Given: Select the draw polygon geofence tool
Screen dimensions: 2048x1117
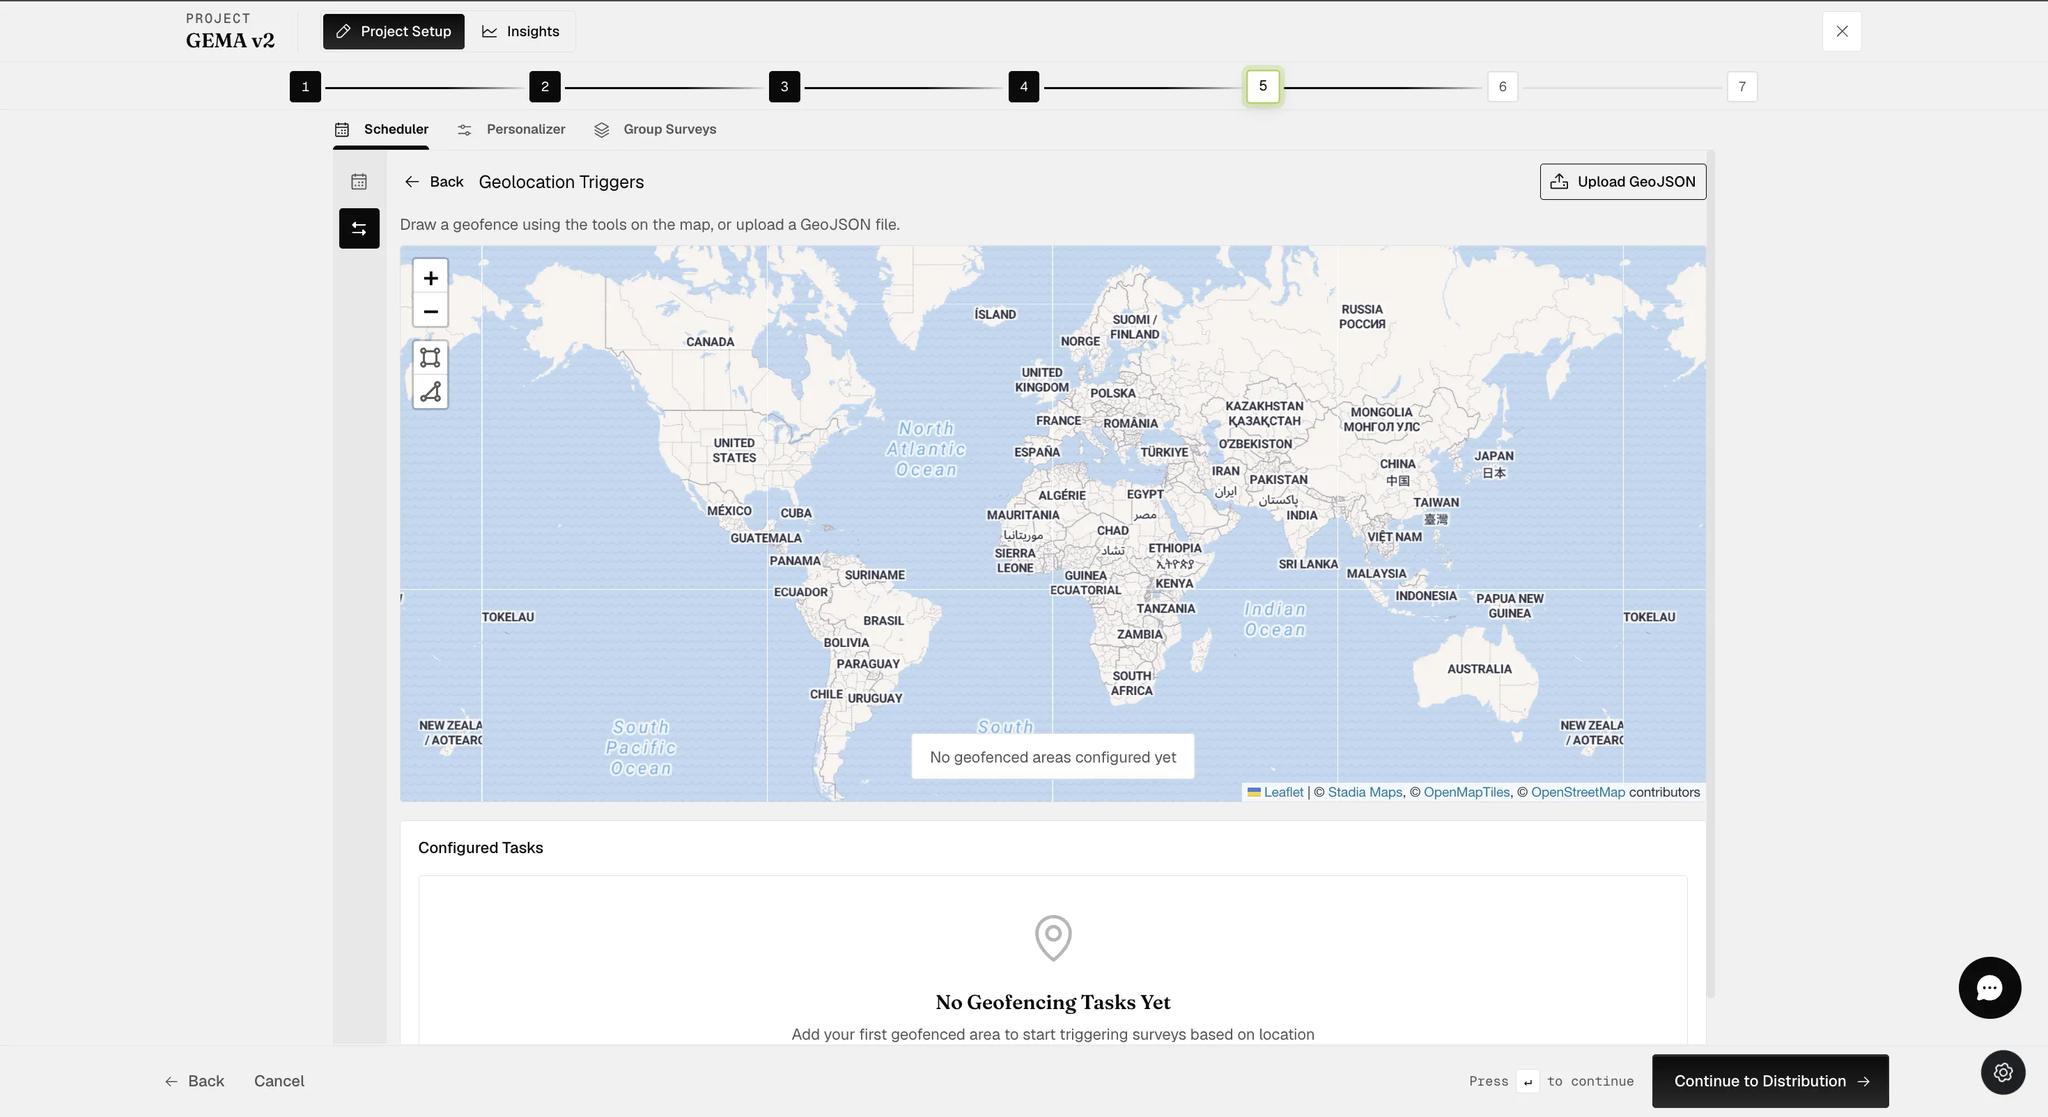Looking at the screenshot, I should (430, 391).
